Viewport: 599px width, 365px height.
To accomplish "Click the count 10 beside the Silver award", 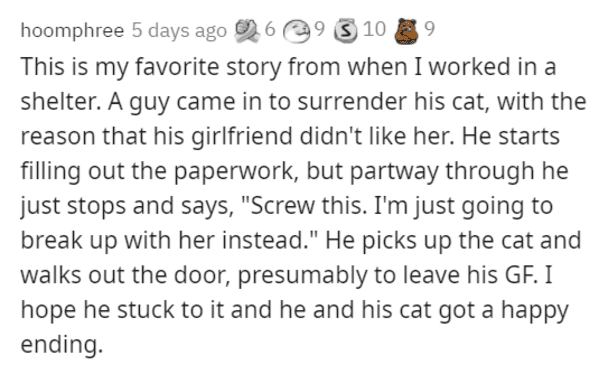I will [x=374, y=29].
